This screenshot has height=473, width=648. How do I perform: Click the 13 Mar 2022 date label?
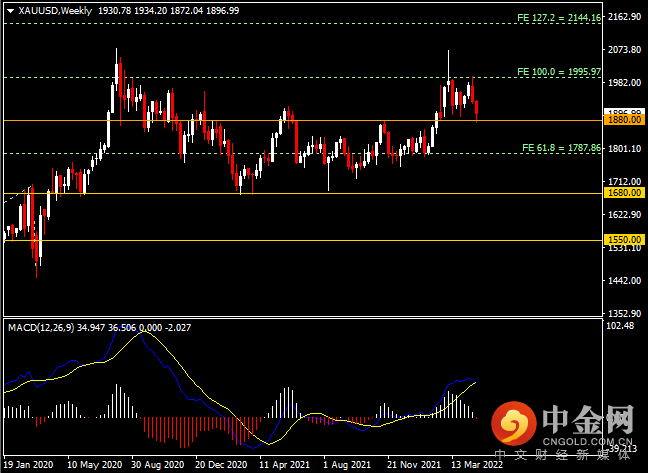click(477, 465)
